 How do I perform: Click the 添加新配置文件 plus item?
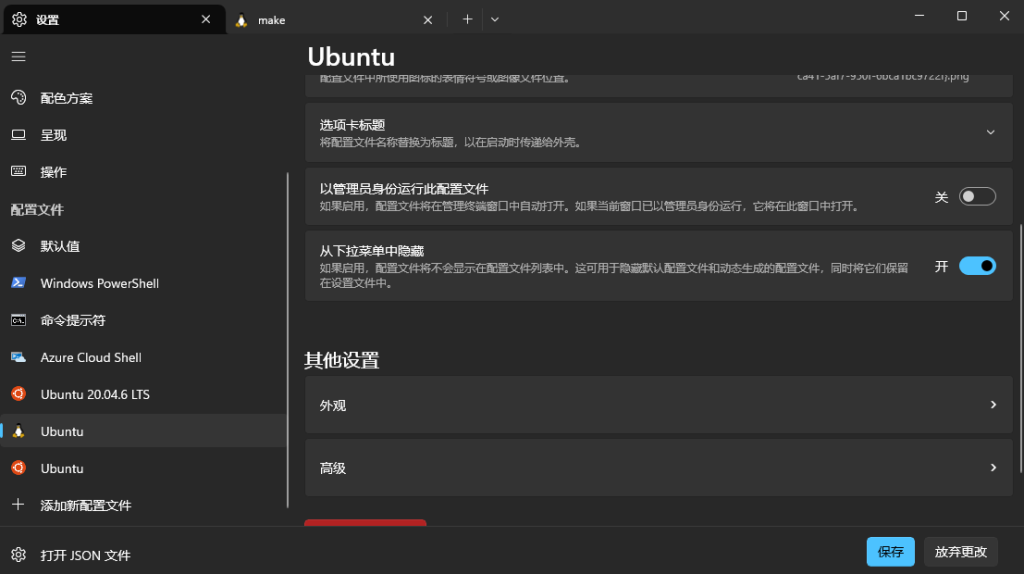coord(85,505)
